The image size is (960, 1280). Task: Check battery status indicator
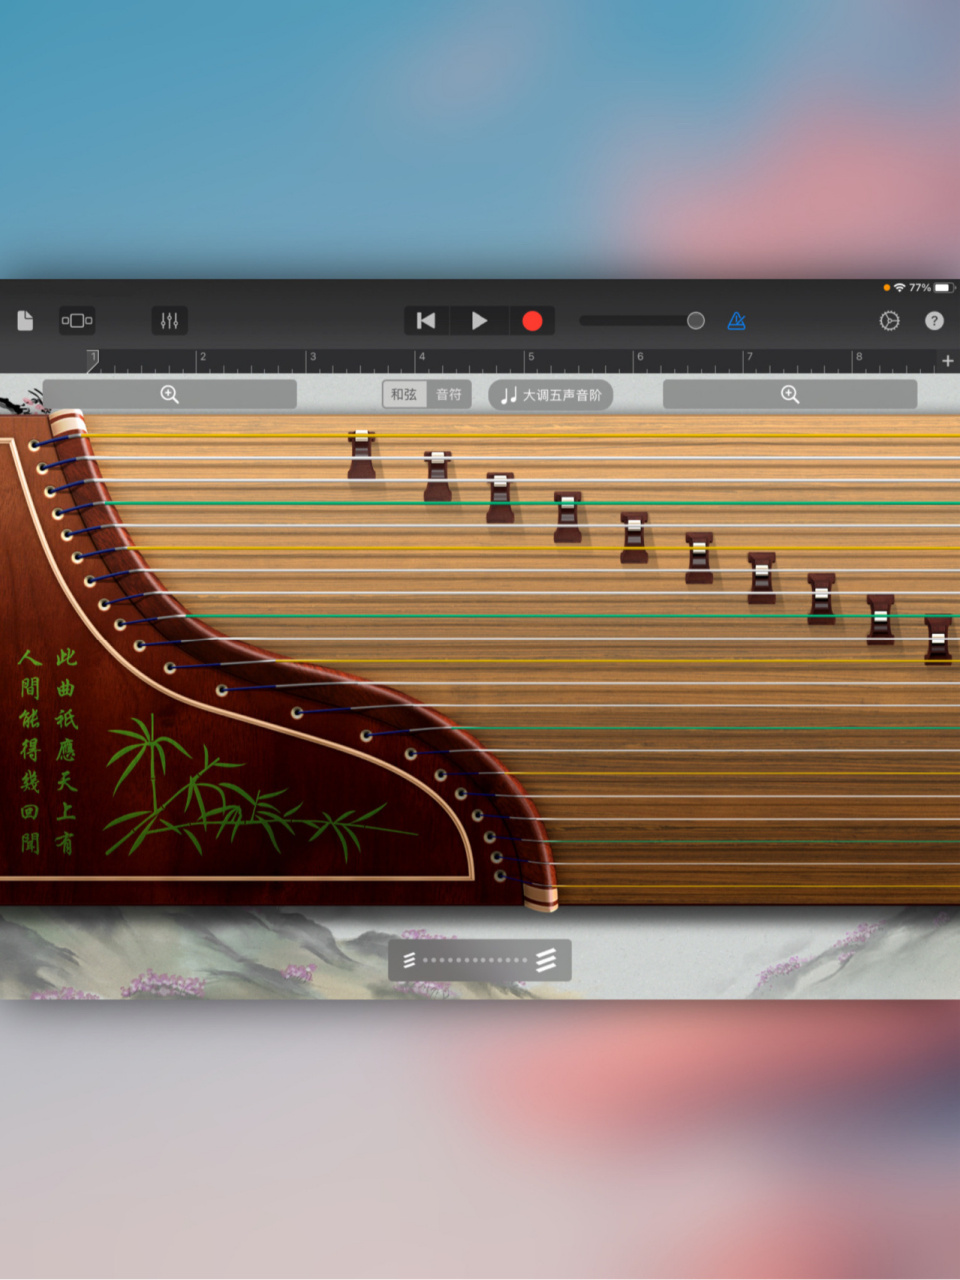pyautogui.click(x=943, y=288)
